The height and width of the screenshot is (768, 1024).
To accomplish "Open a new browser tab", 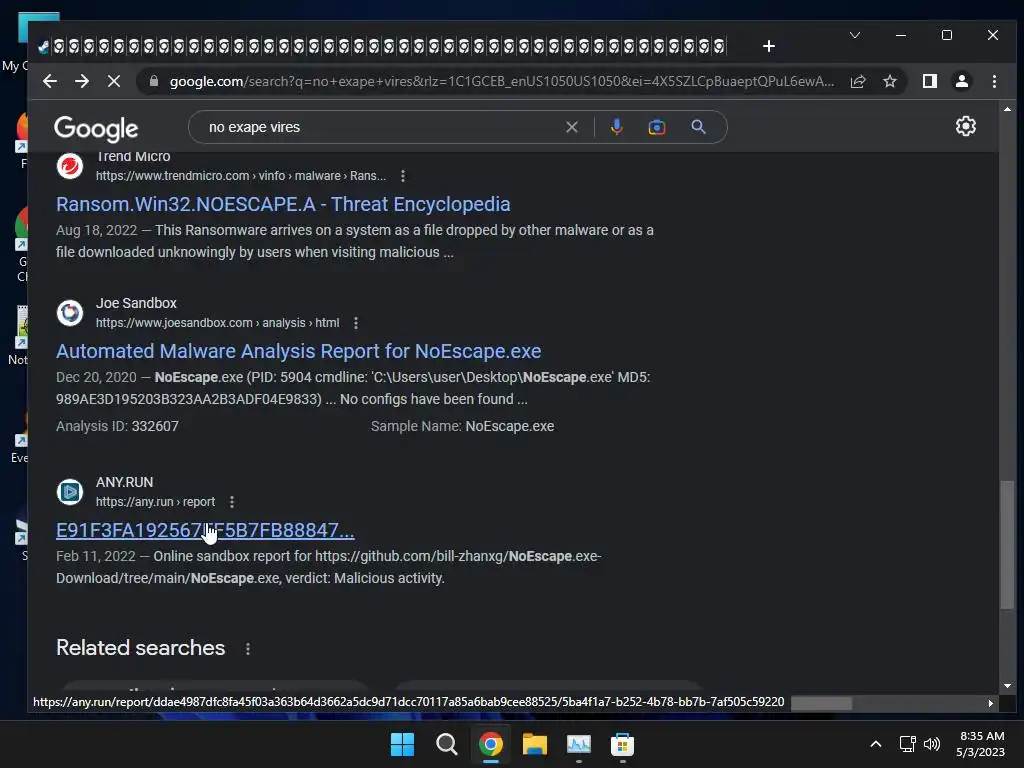I will (x=769, y=46).
